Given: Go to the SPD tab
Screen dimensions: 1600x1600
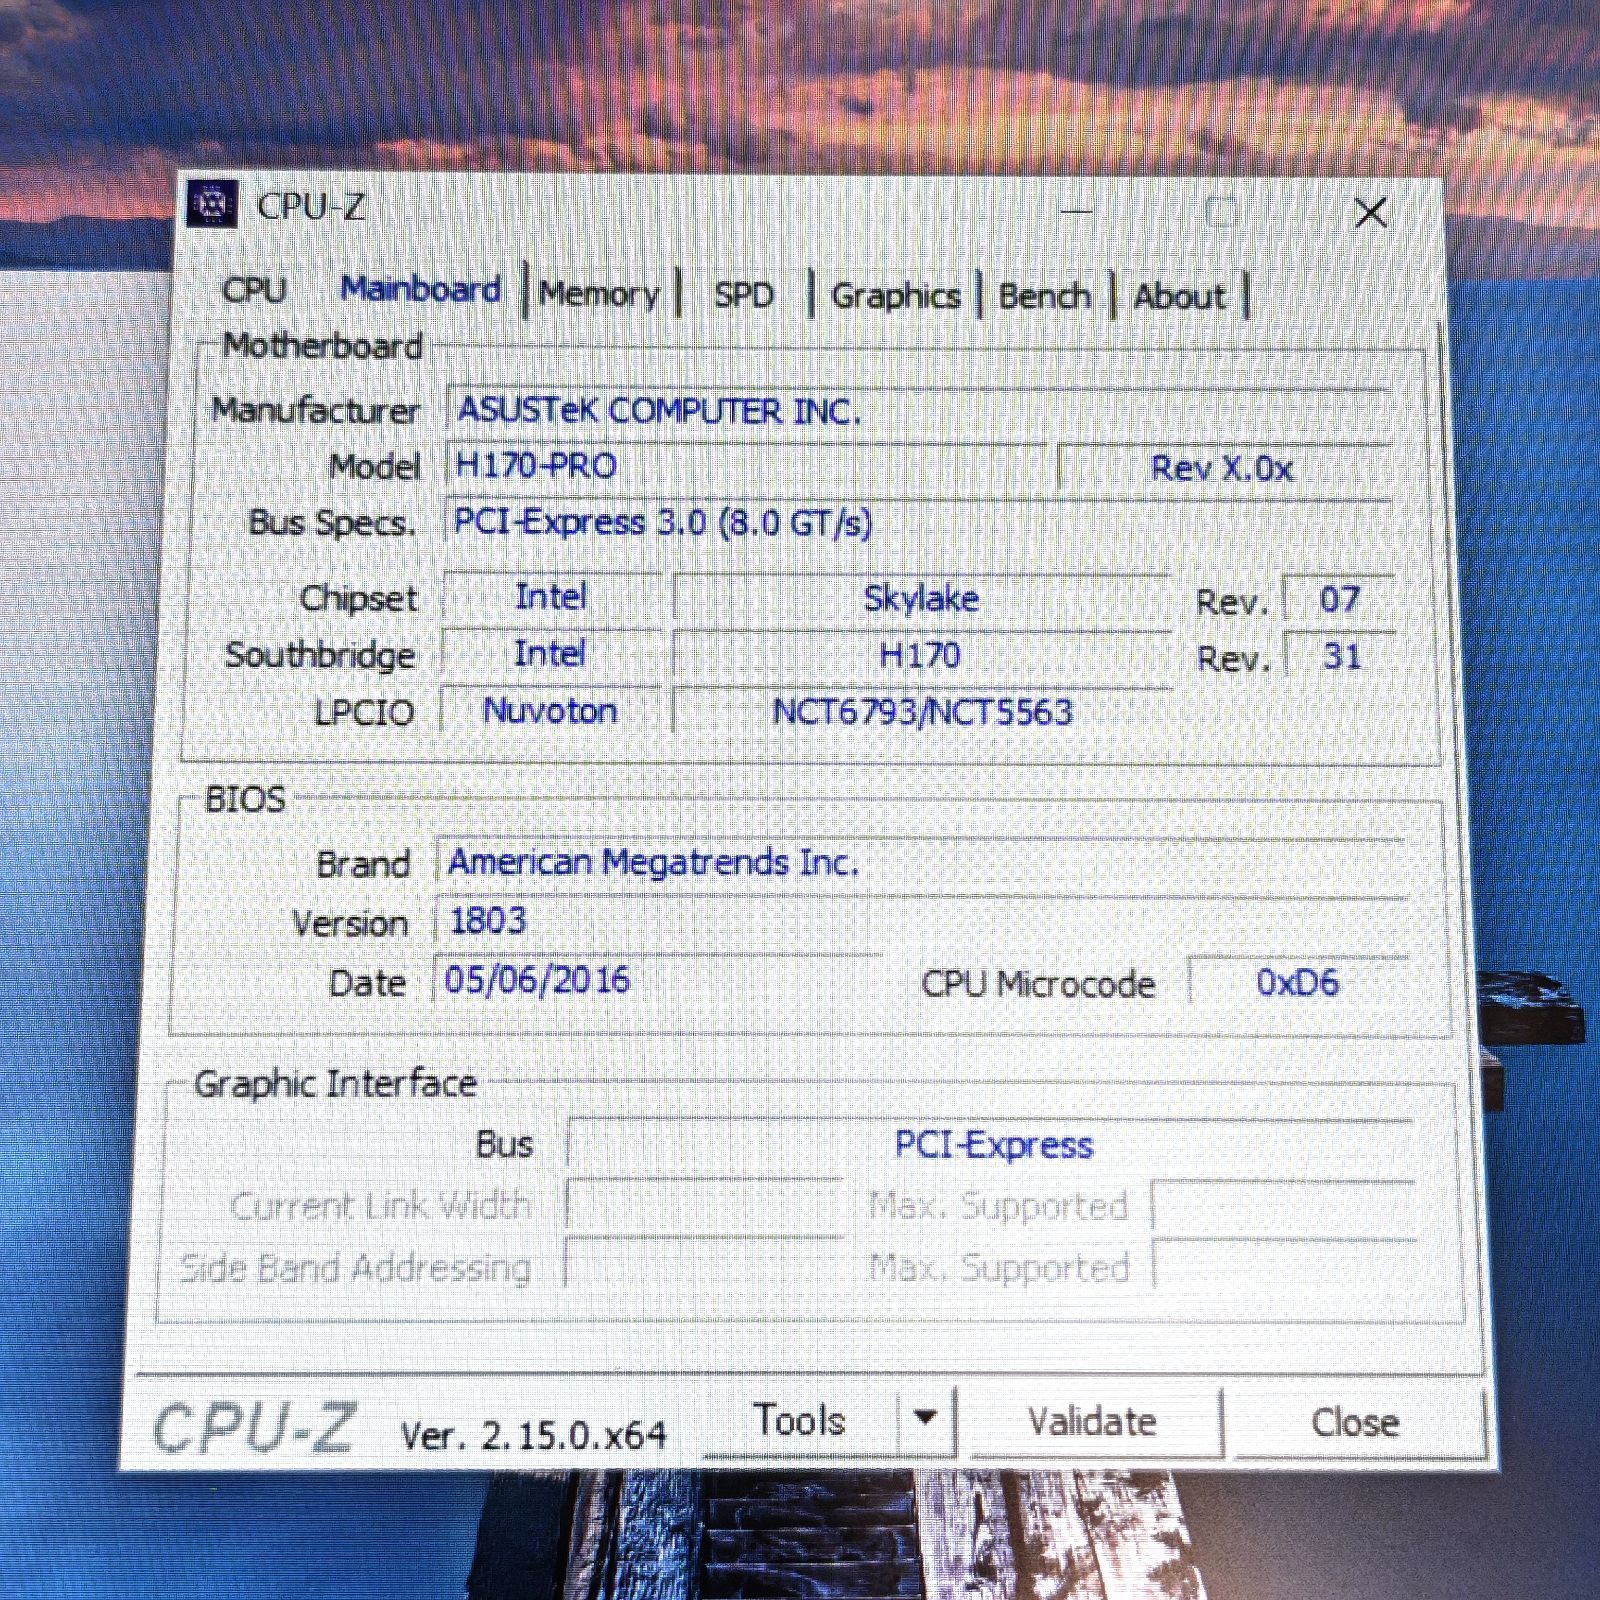Looking at the screenshot, I should pos(743,295).
